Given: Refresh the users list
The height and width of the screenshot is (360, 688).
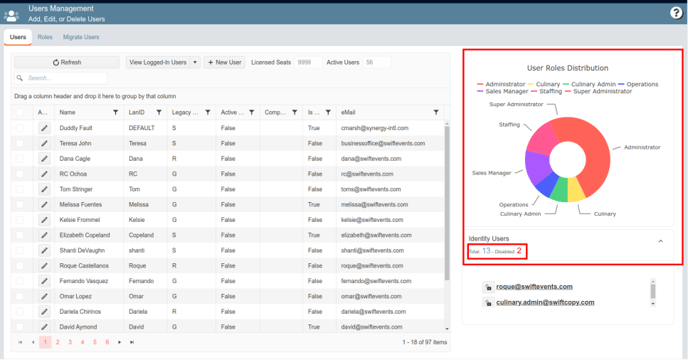Looking at the screenshot, I should tap(67, 62).
